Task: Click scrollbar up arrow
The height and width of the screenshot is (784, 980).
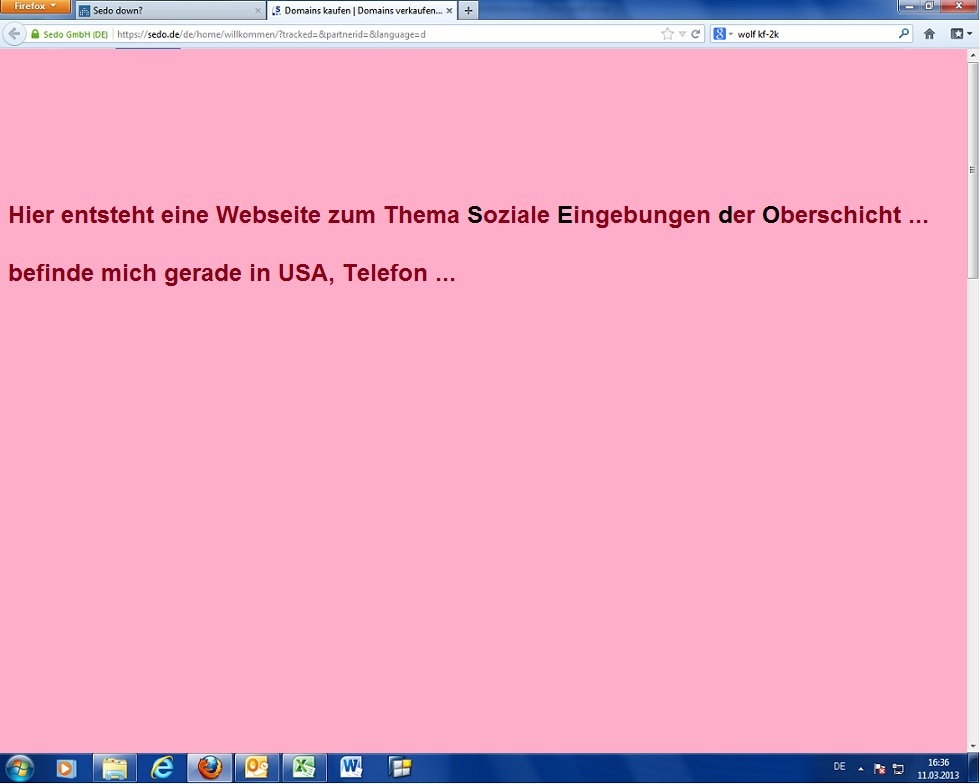Action: tap(972, 56)
